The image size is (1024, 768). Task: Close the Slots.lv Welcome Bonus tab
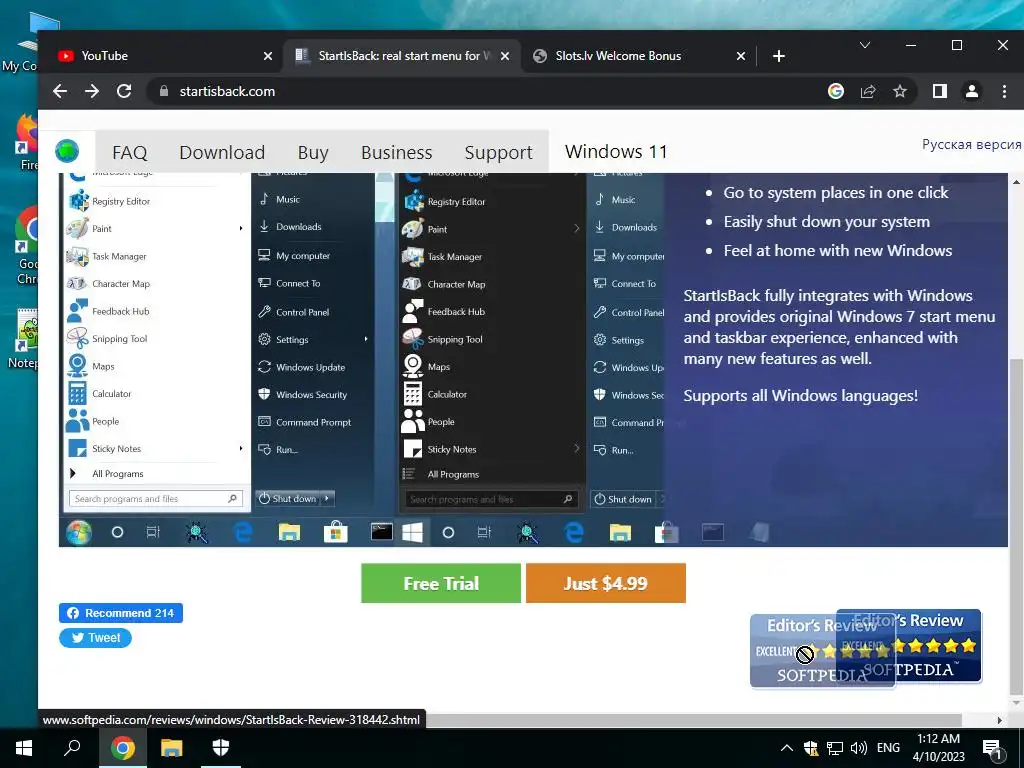click(741, 56)
